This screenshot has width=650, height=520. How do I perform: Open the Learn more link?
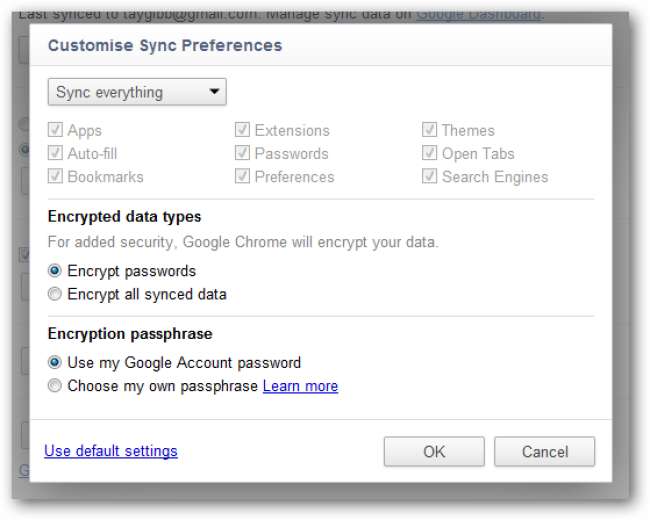(300, 386)
